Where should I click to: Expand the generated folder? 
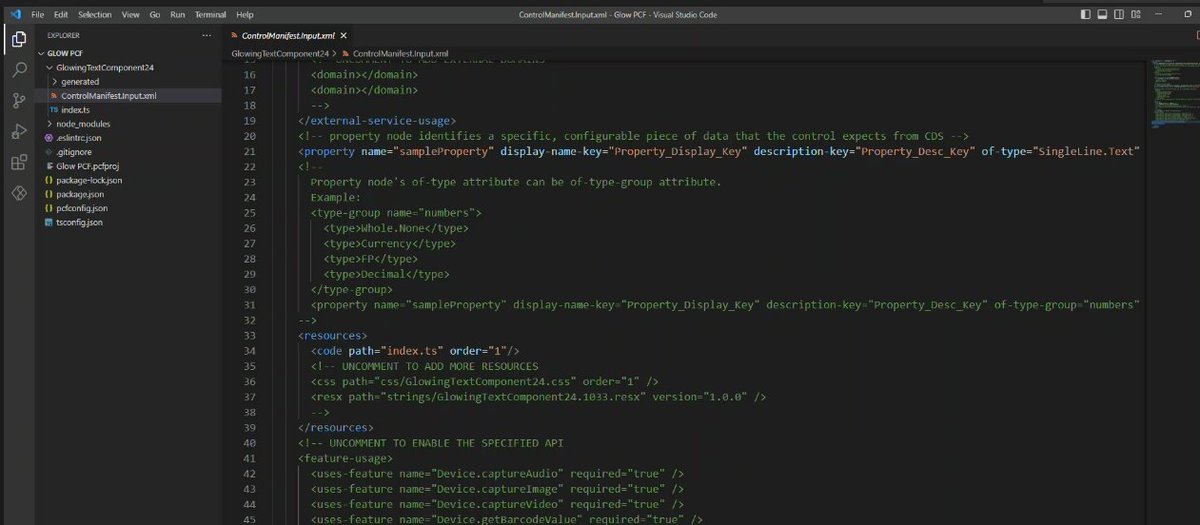pos(55,81)
